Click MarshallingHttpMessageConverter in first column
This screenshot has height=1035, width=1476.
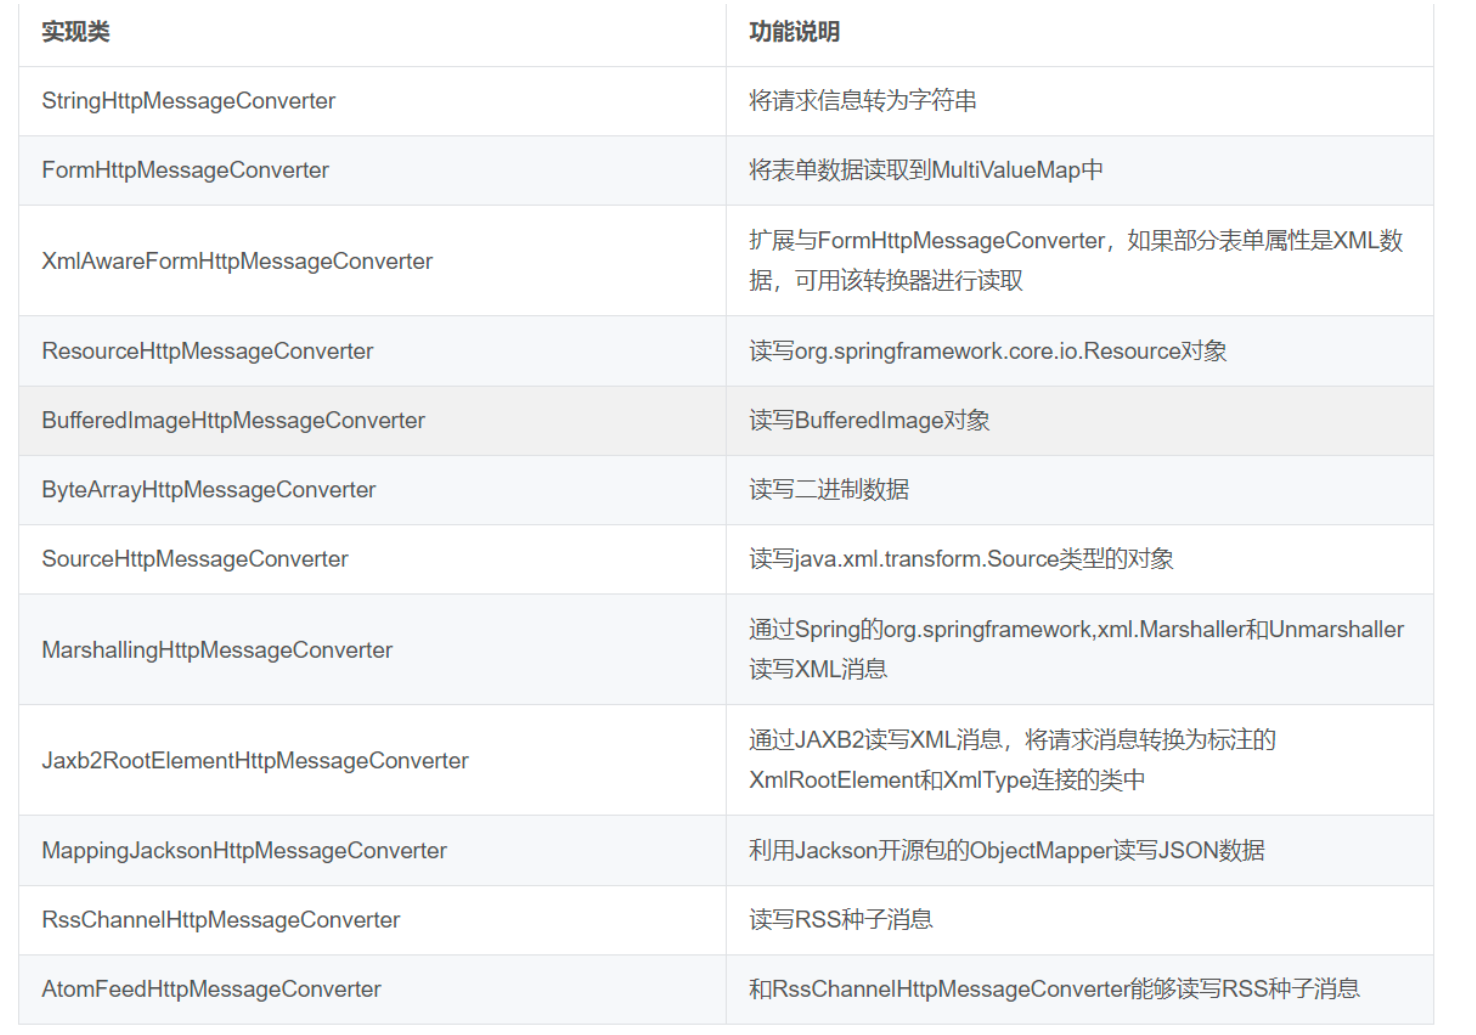coord(217,650)
